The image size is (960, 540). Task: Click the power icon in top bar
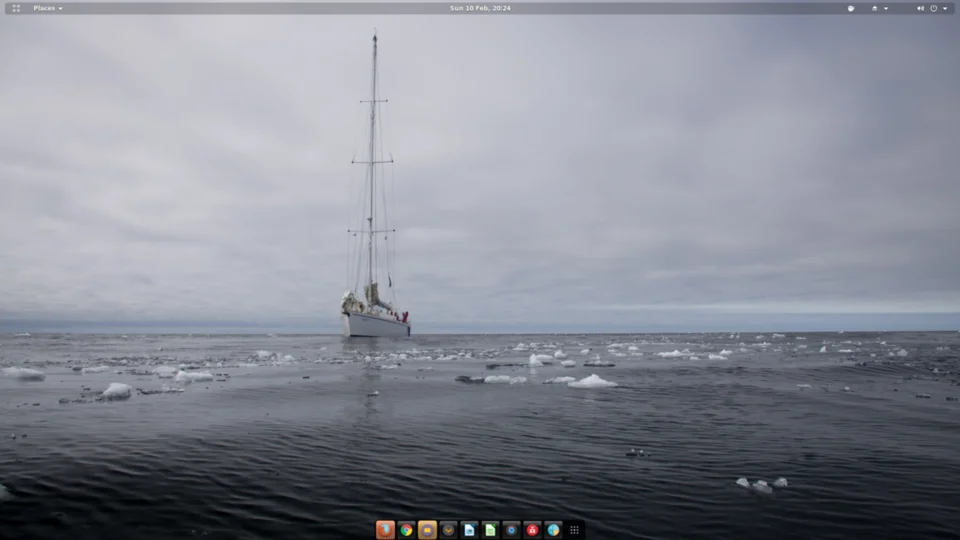[x=934, y=9]
